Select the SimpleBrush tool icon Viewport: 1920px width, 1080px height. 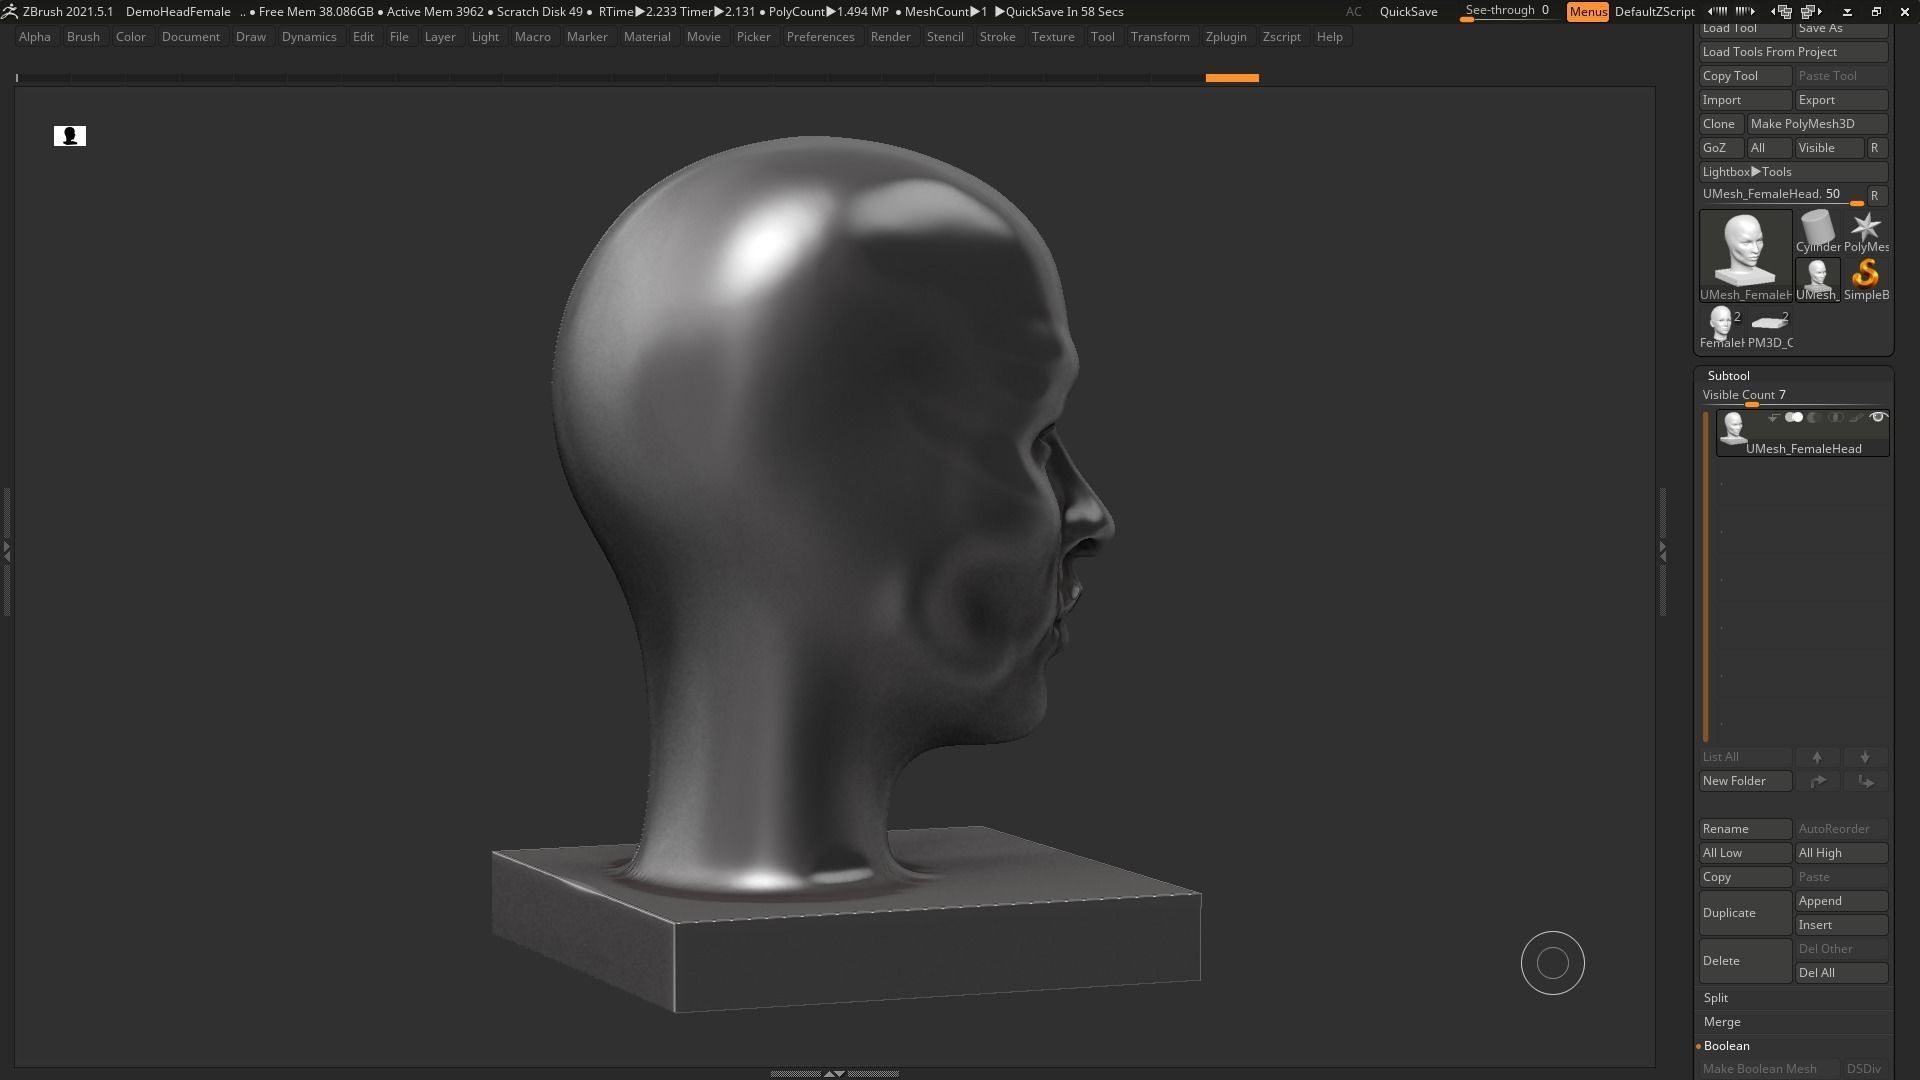coord(1866,279)
